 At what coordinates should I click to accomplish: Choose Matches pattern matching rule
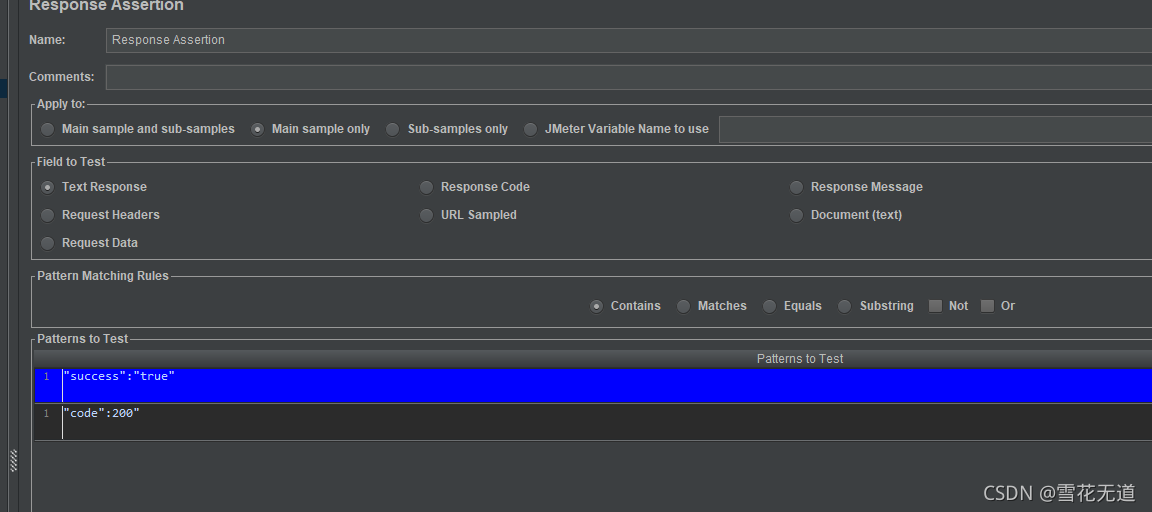[x=683, y=306]
